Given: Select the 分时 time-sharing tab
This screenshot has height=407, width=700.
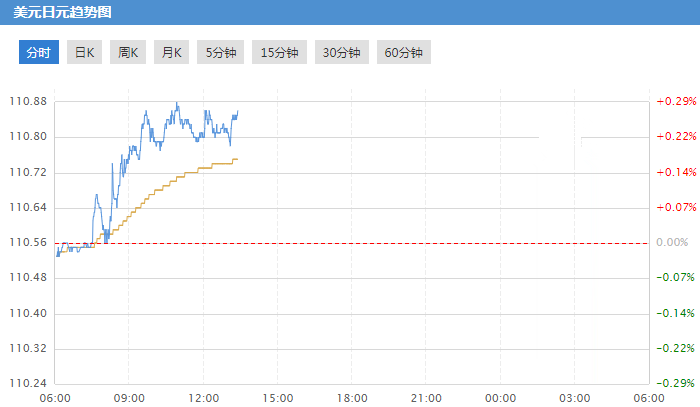Looking at the screenshot, I should coord(39,53).
